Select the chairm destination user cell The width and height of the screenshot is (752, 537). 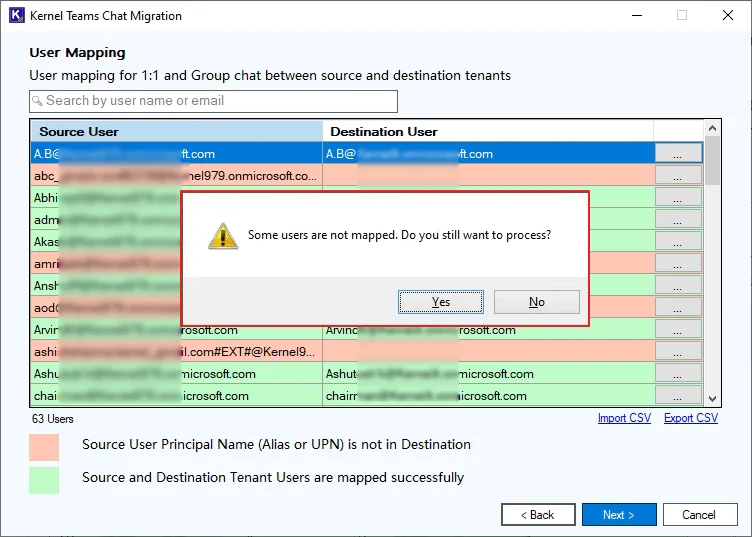488,396
